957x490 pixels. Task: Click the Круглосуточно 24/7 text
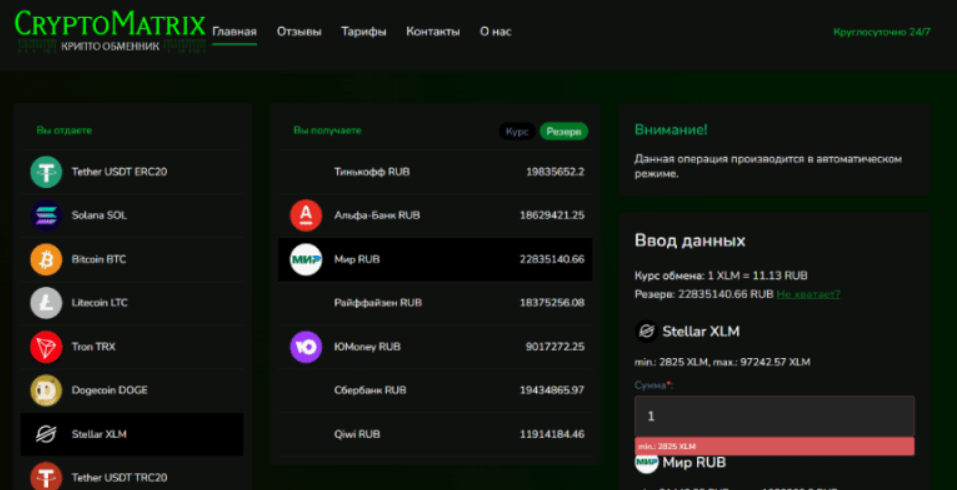tap(882, 32)
